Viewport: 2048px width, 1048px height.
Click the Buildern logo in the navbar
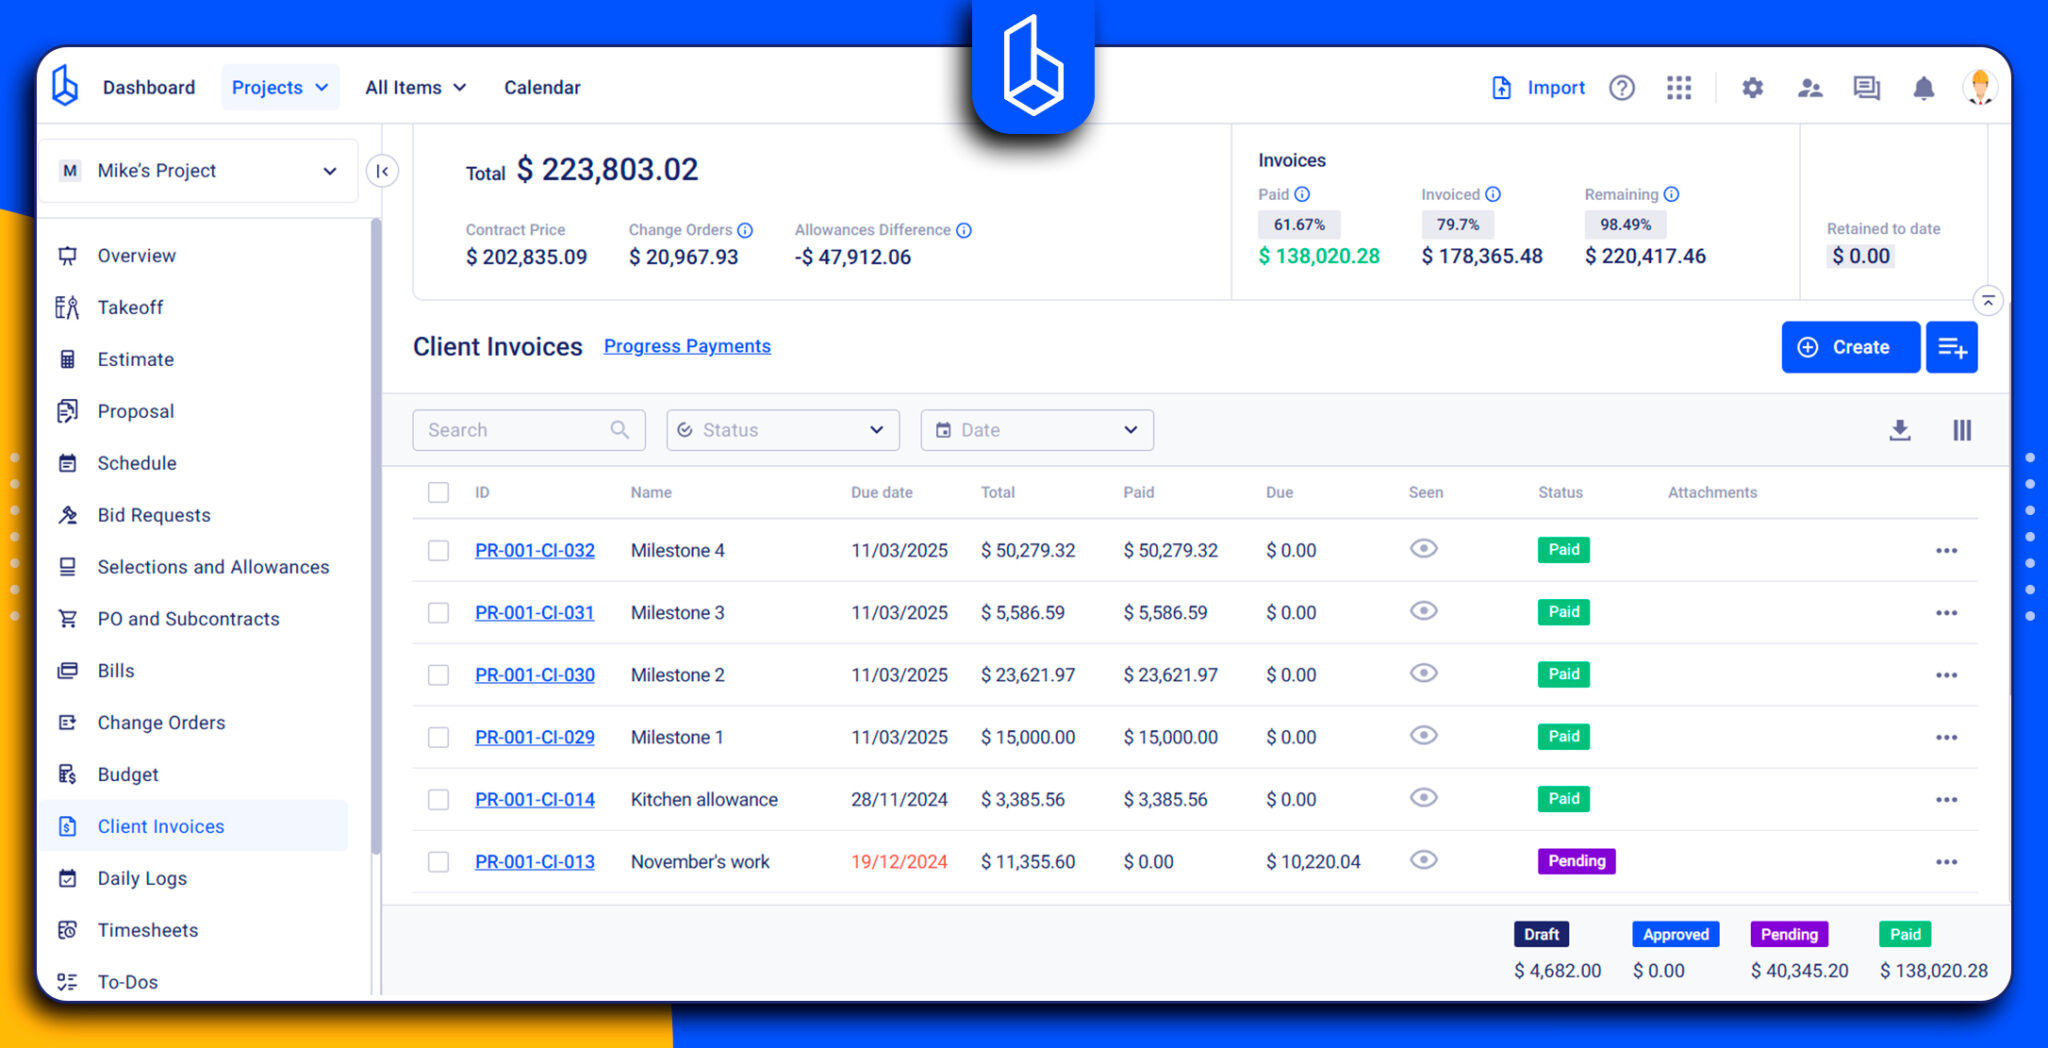[65, 86]
